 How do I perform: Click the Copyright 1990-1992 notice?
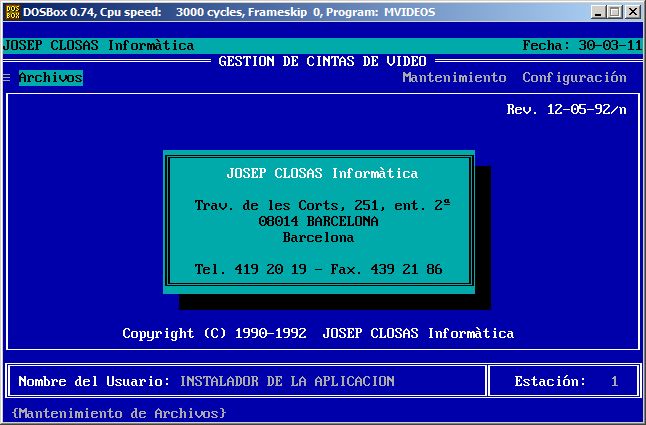[318, 334]
